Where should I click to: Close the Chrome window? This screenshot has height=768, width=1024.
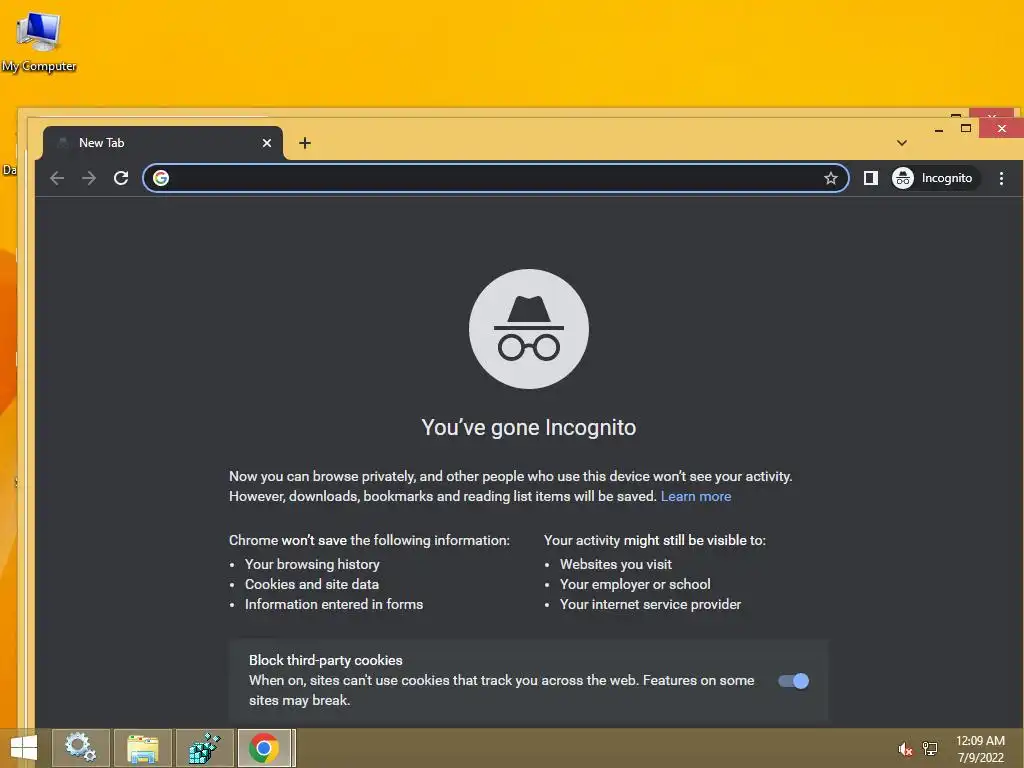(1001, 129)
